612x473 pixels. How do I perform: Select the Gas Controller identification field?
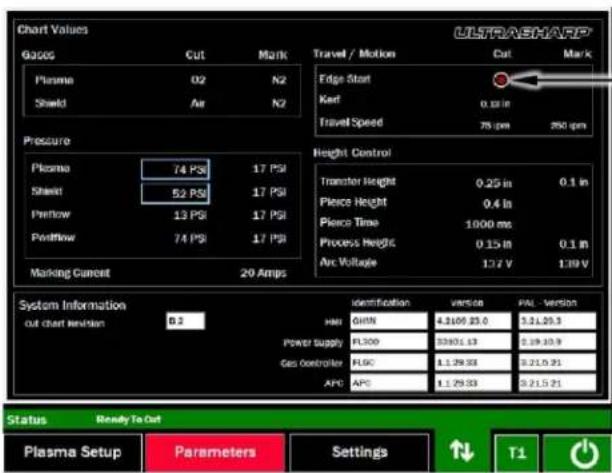click(389, 362)
